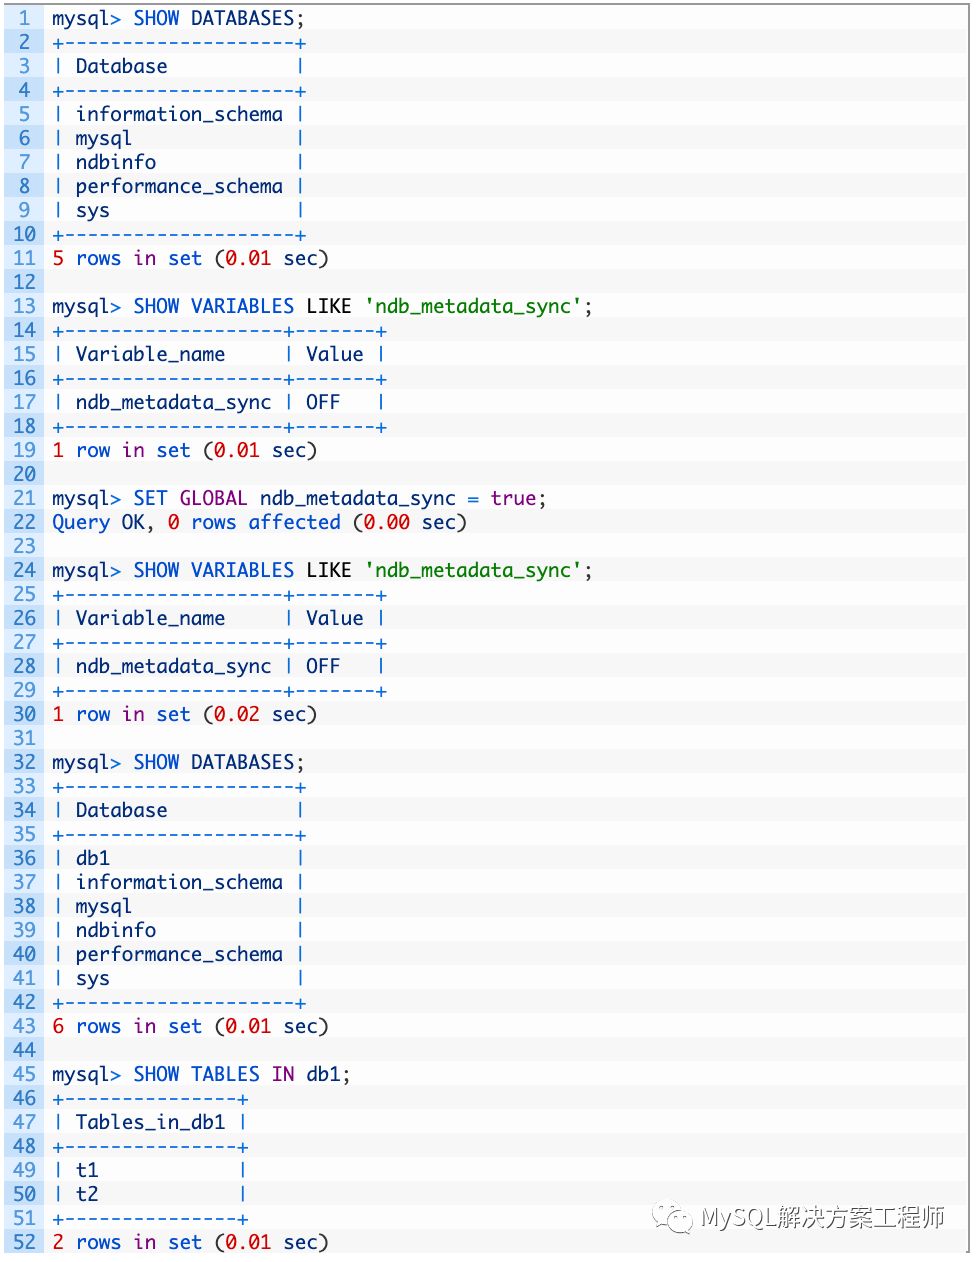Click table t2 in the results

[87, 1194]
